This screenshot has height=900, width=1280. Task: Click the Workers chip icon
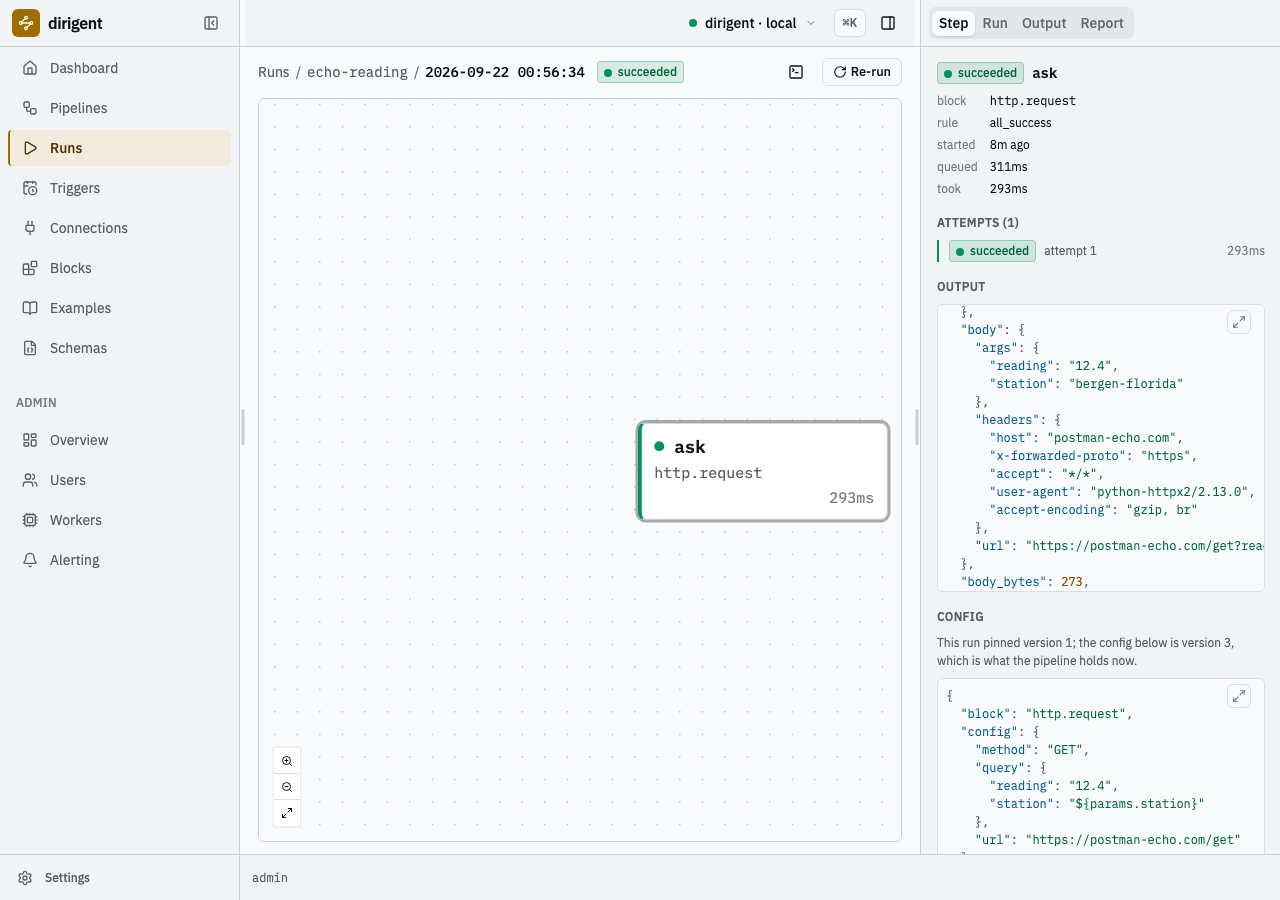[30, 520]
